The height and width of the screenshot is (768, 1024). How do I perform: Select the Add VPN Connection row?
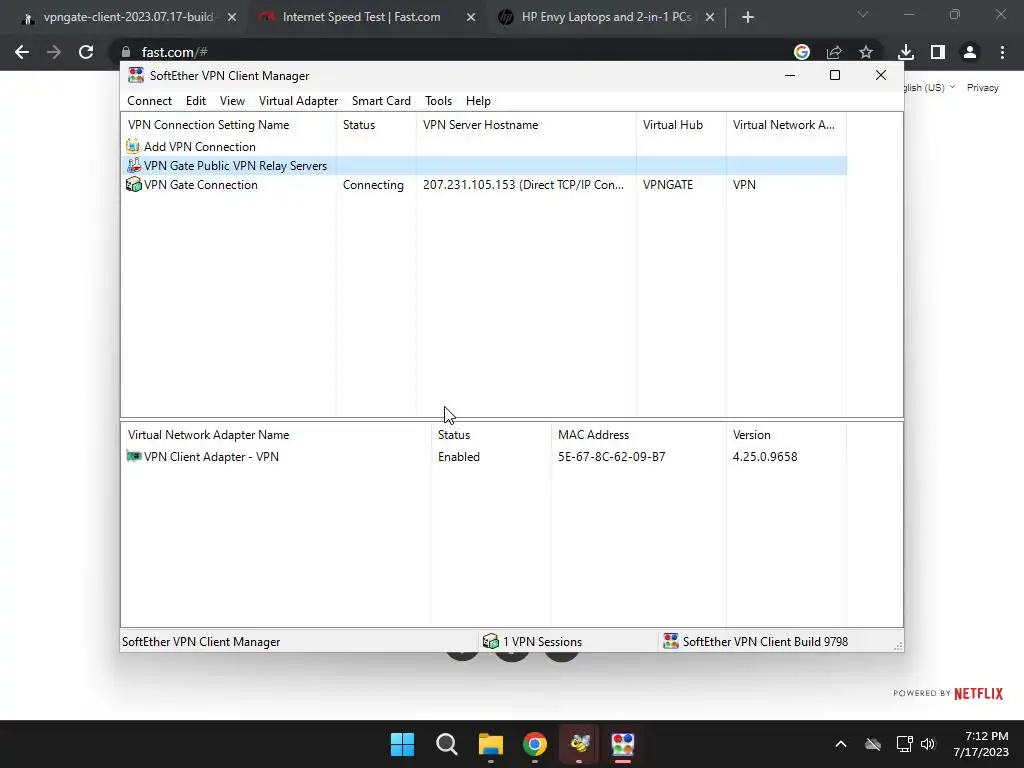point(483,146)
